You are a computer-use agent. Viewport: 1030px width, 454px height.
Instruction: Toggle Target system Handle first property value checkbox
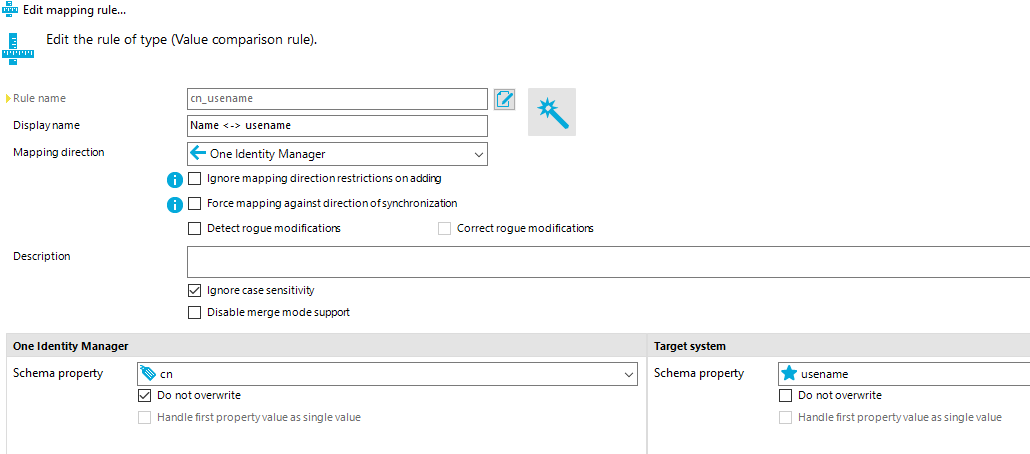point(785,417)
